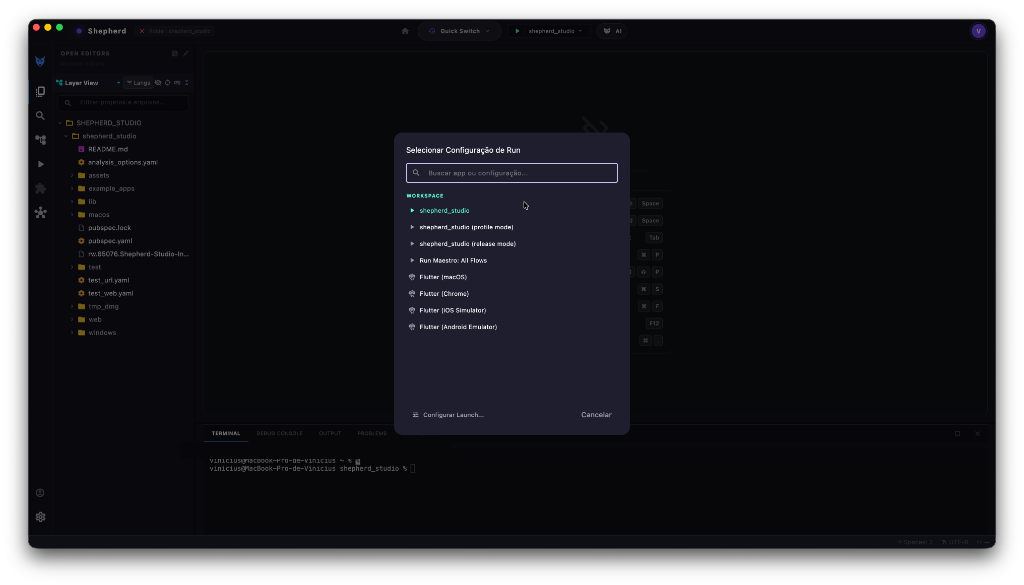This screenshot has width=1024, height=585.
Task: Open test_web.yaml file
Action: [110, 293]
